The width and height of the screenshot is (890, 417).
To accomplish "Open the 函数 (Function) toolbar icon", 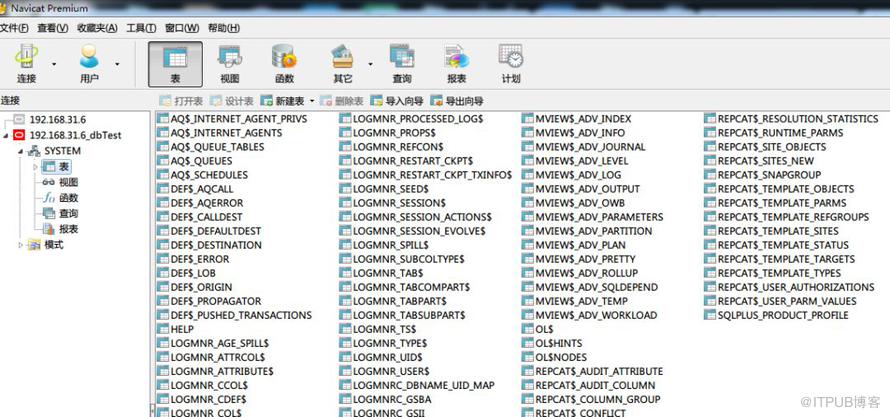I will pos(284,63).
